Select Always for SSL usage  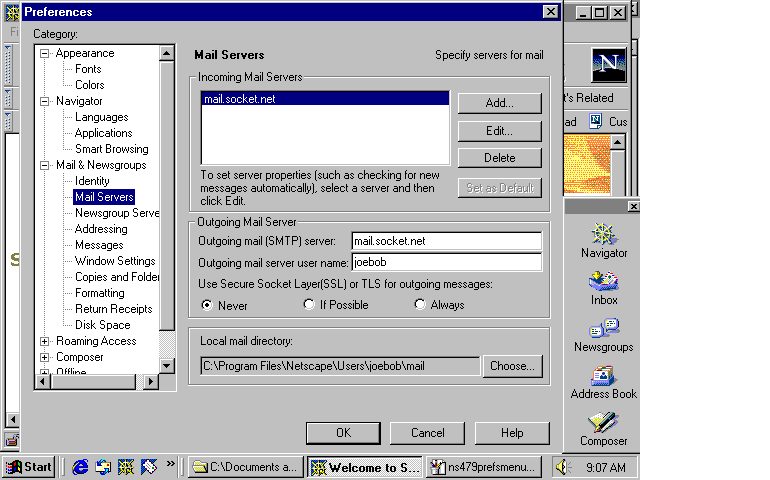tap(419, 305)
